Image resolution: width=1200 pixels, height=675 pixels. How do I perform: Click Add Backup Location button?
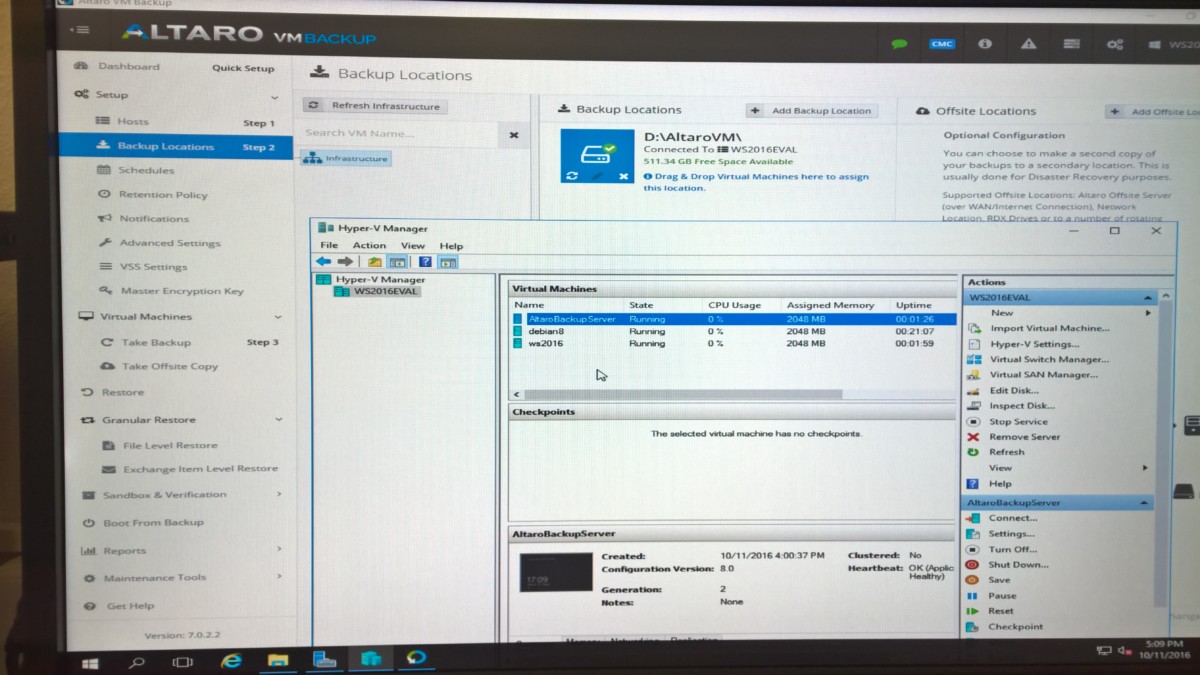pyautogui.click(x=812, y=111)
